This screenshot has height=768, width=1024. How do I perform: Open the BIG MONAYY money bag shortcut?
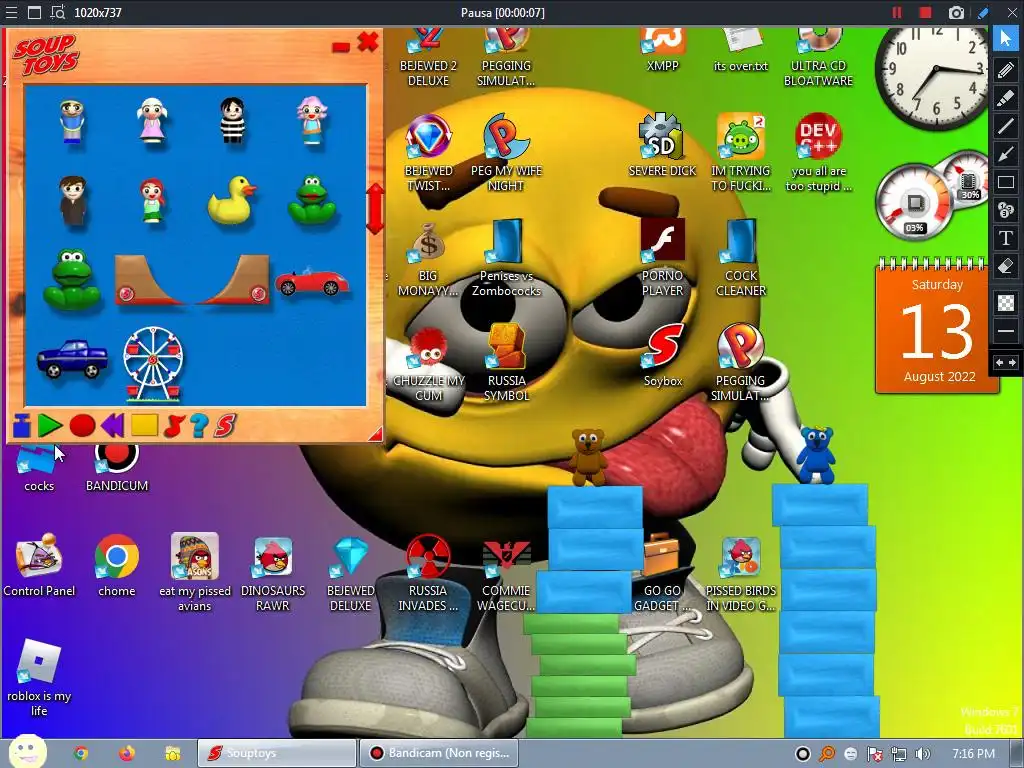point(428,258)
